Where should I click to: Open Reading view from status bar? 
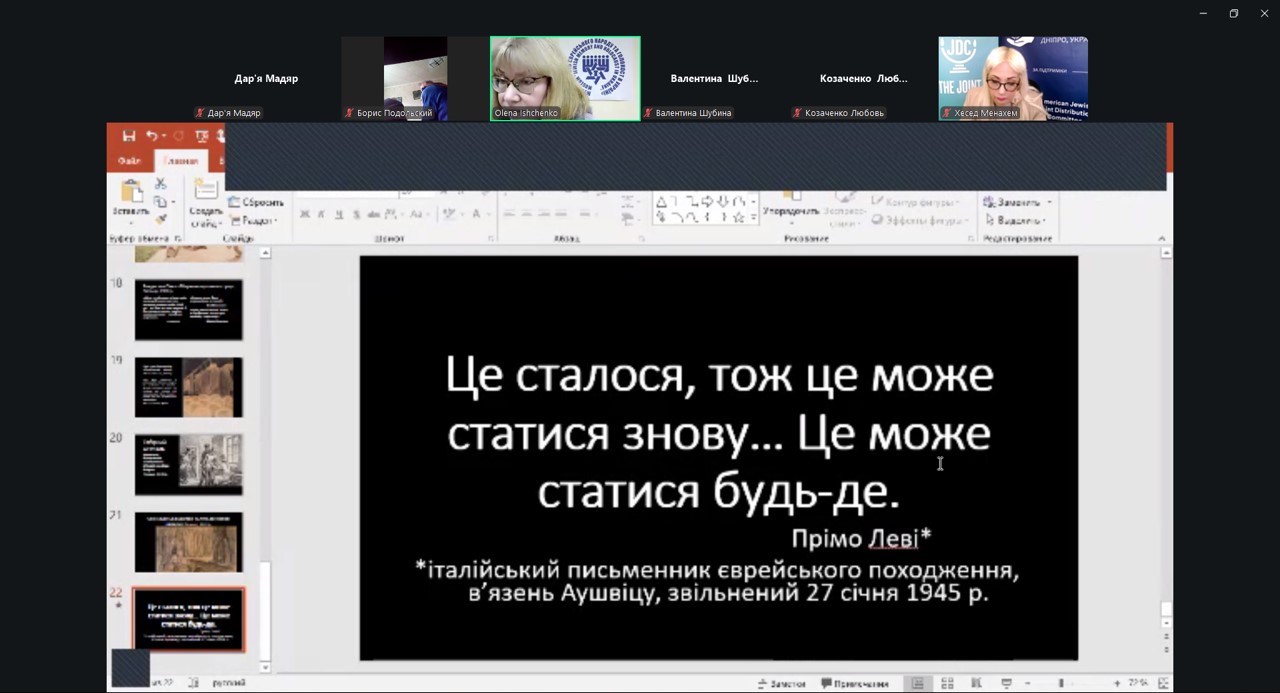pos(974,684)
